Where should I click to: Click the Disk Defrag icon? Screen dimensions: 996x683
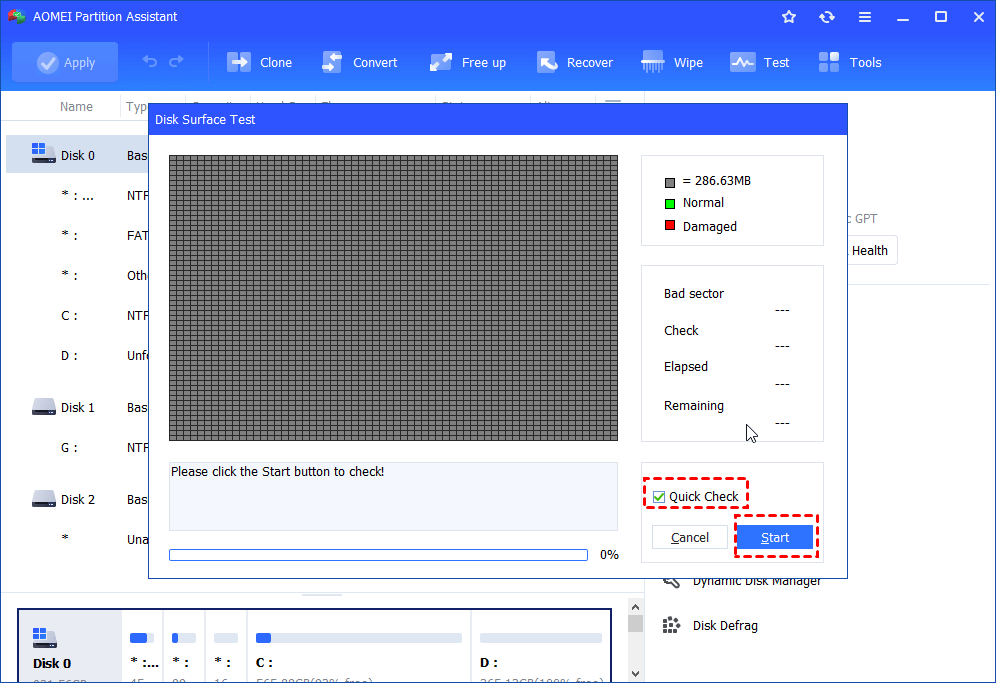pyautogui.click(x=672, y=625)
